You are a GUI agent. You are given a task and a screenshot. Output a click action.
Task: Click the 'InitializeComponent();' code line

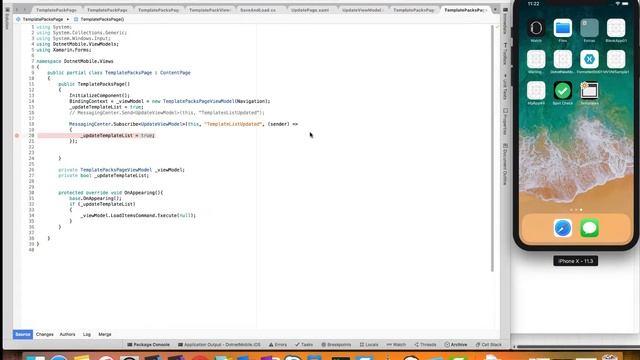point(99,96)
